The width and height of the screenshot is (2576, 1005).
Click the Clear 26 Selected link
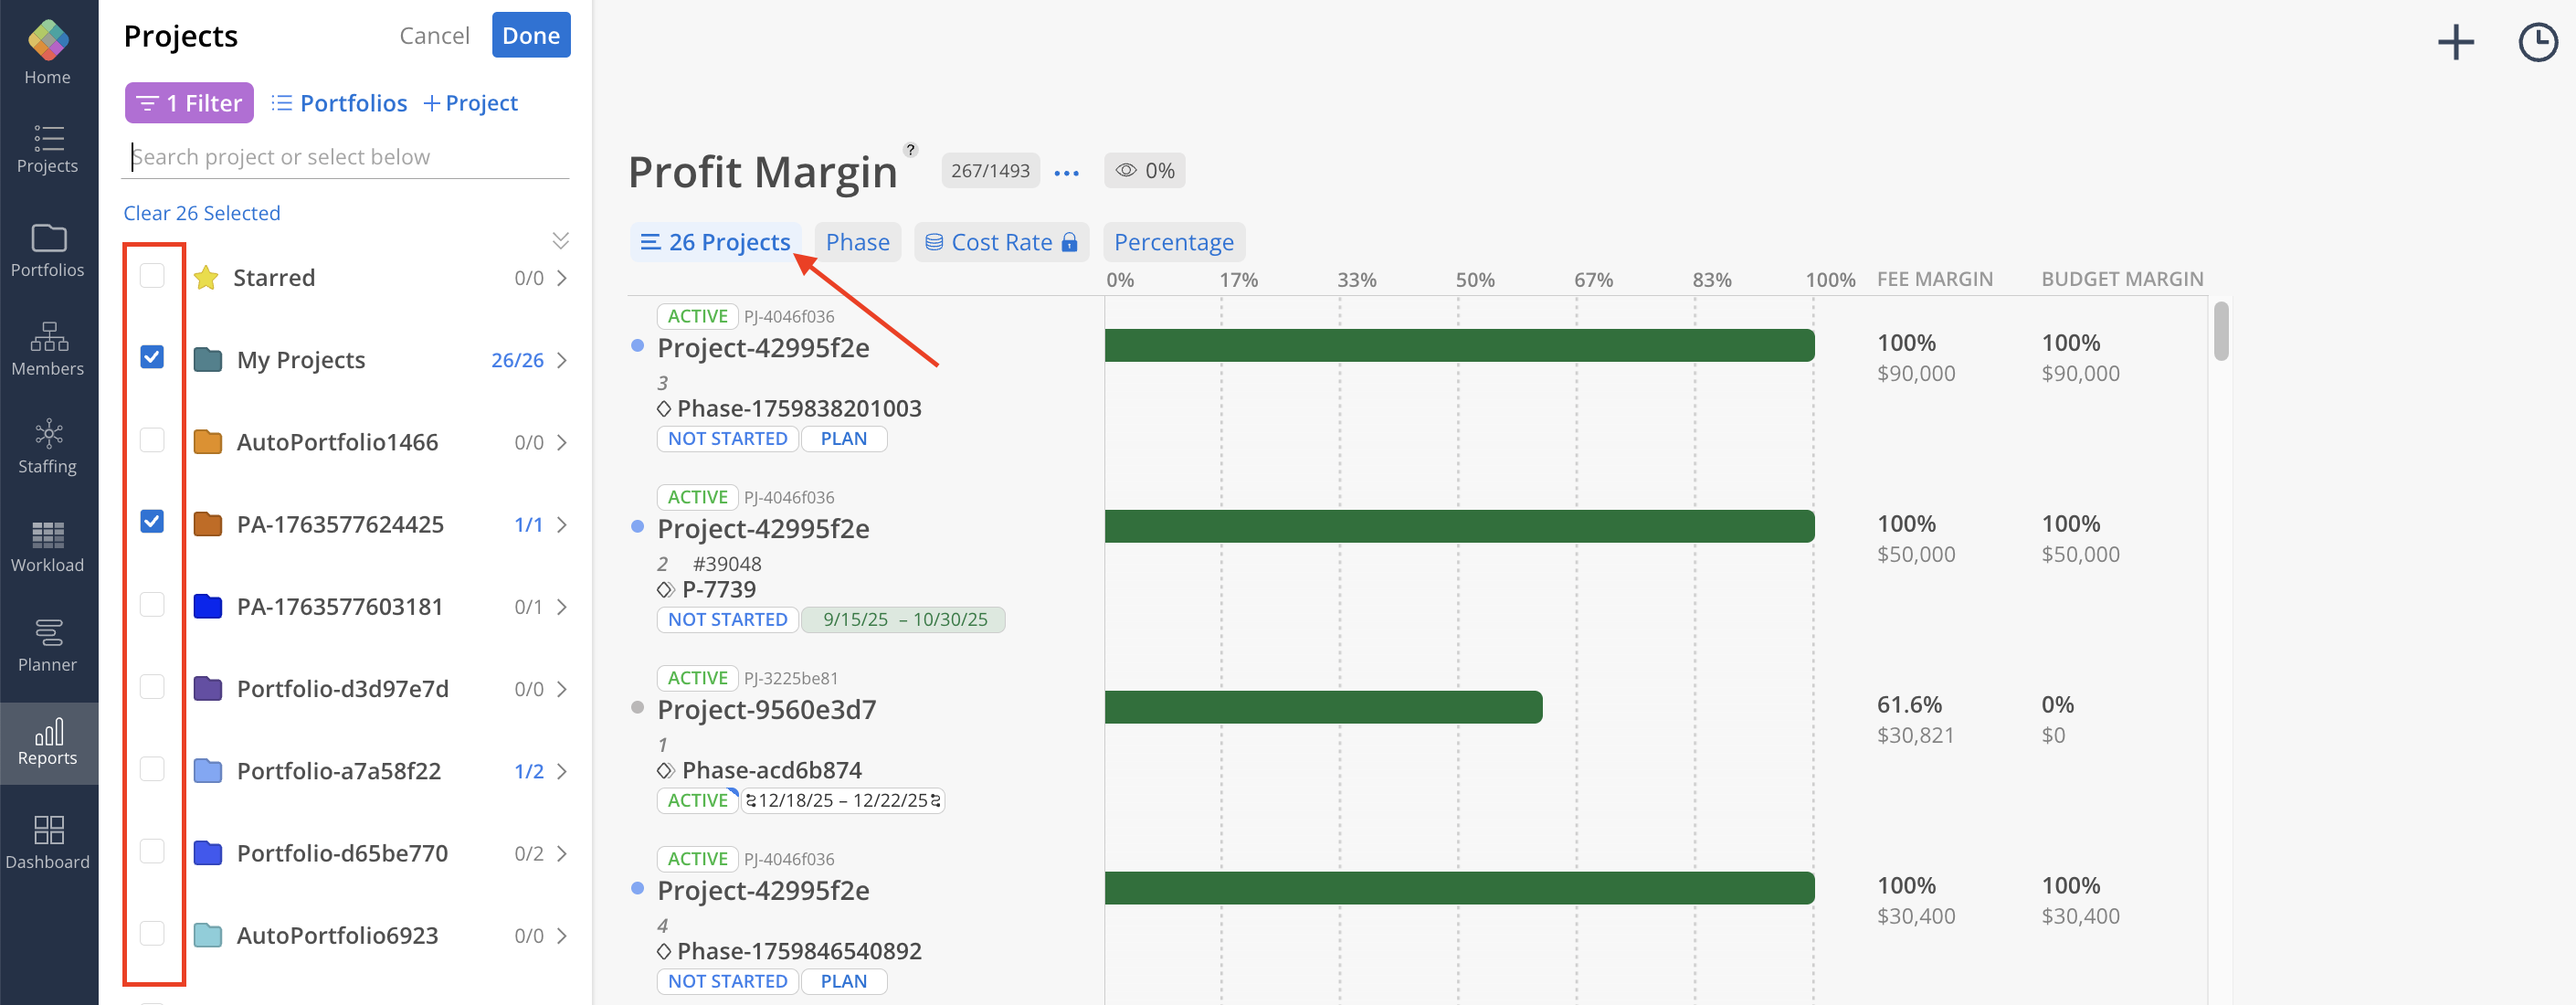pyautogui.click(x=201, y=213)
